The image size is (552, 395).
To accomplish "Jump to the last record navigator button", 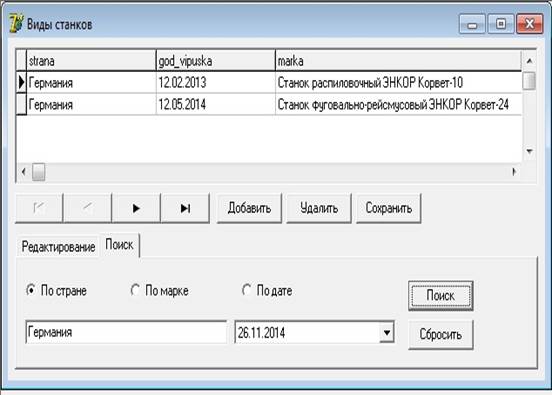I will pyautogui.click(x=185, y=208).
